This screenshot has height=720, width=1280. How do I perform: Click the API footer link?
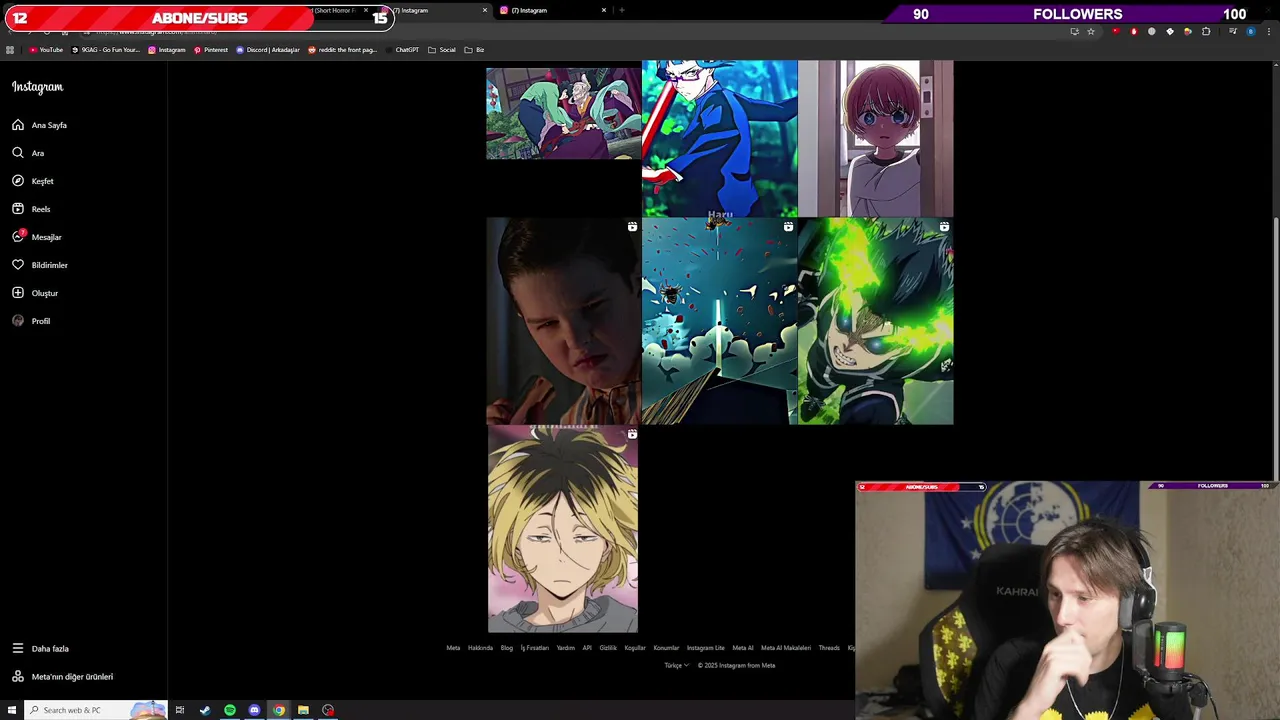pos(587,648)
